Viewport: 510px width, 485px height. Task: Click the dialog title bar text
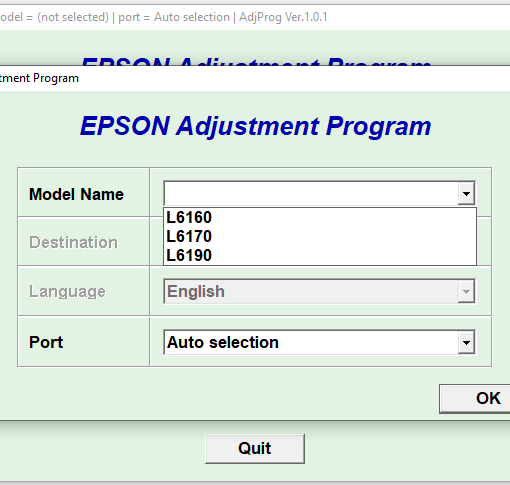tap(39, 78)
